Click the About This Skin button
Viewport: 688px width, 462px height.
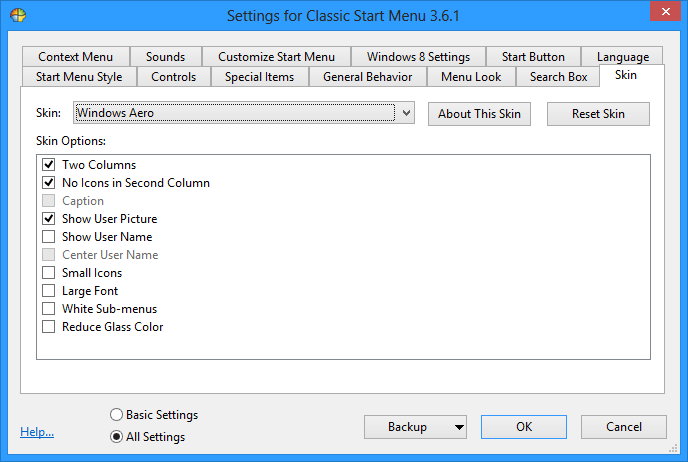[x=480, y=114]
